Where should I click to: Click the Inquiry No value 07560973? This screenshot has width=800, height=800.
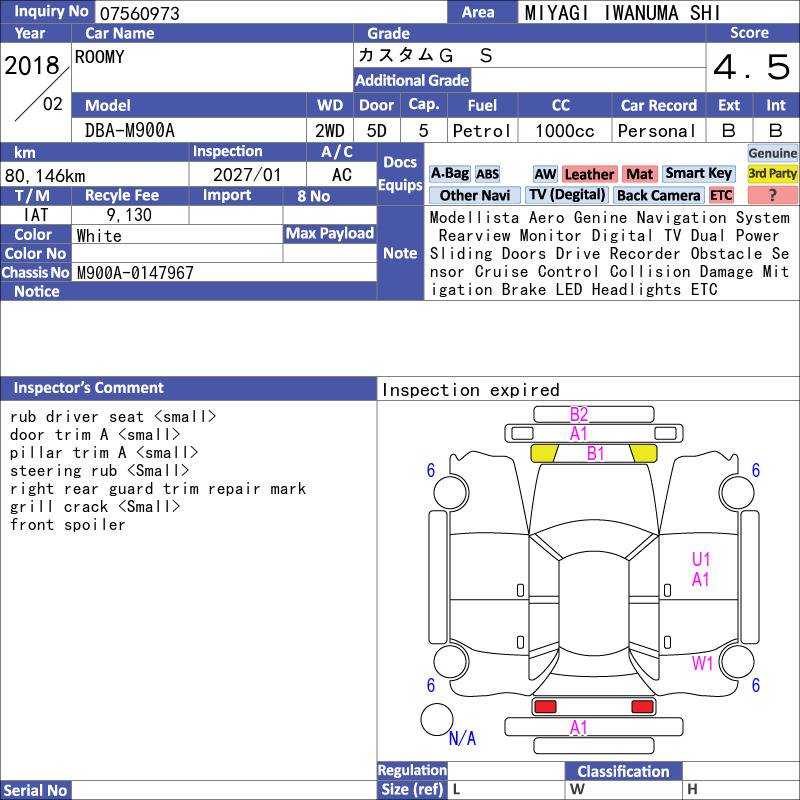tap(140, 13)
